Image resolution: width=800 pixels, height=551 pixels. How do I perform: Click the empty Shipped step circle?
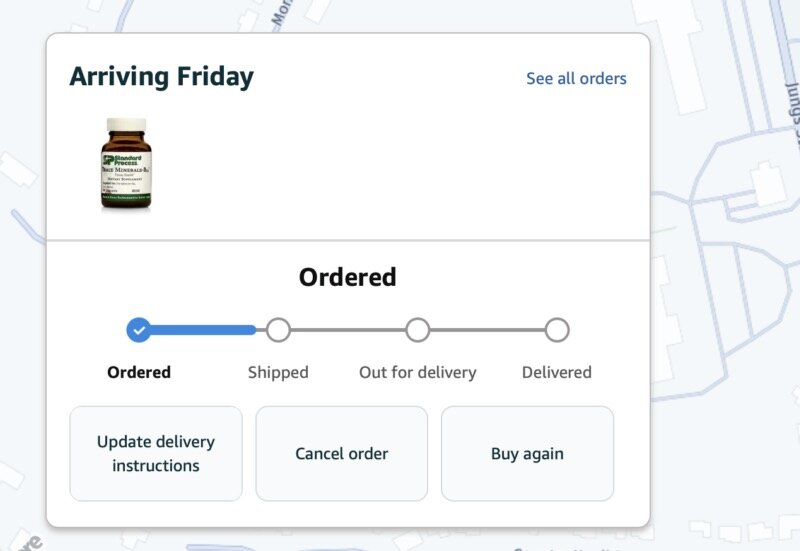click(x=278, y=330)
